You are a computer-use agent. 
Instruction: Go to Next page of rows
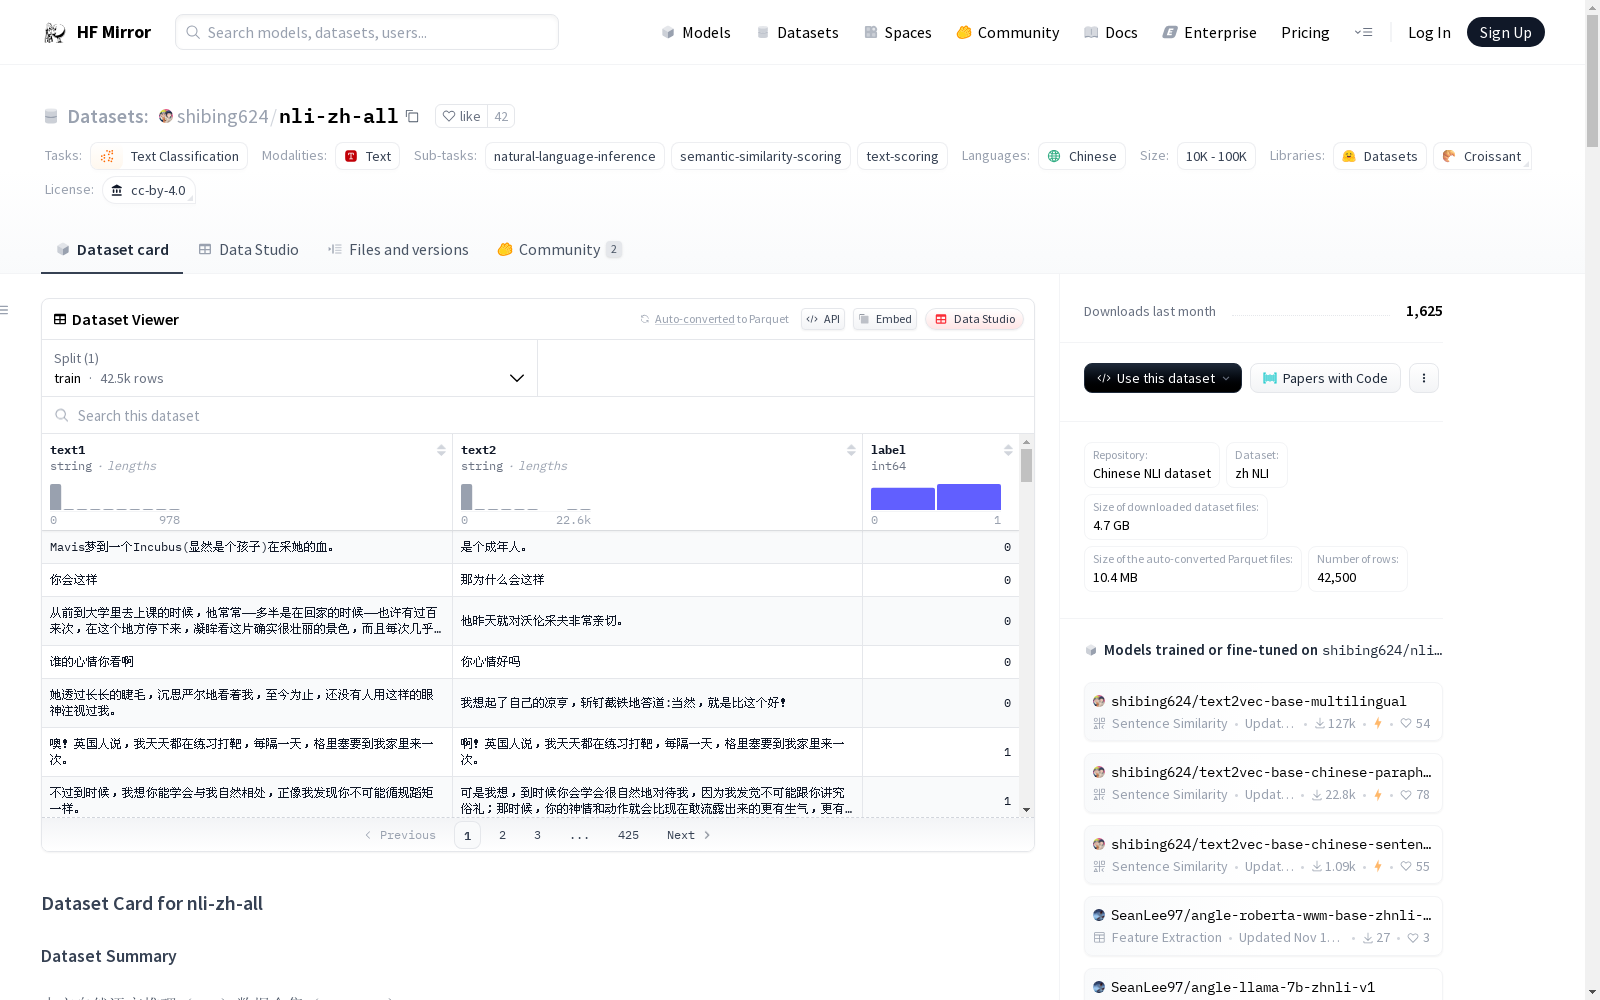tap(688, 835)
